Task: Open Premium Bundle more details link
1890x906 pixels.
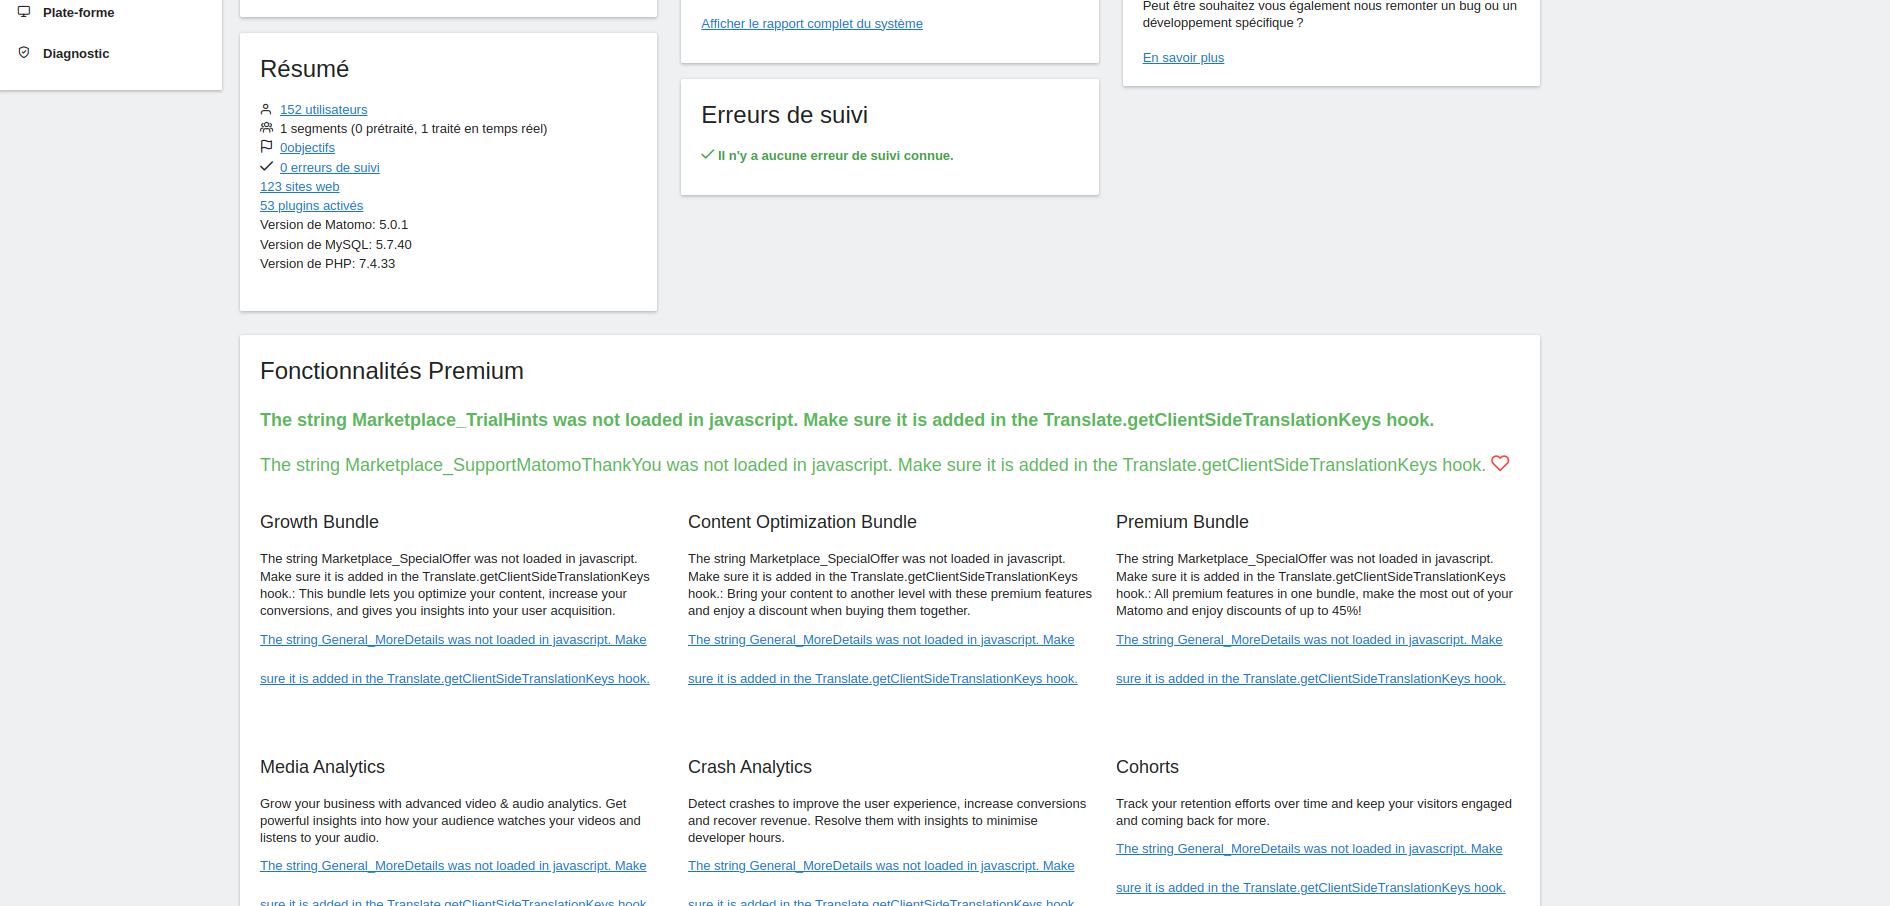Action: click(1310, 659)
